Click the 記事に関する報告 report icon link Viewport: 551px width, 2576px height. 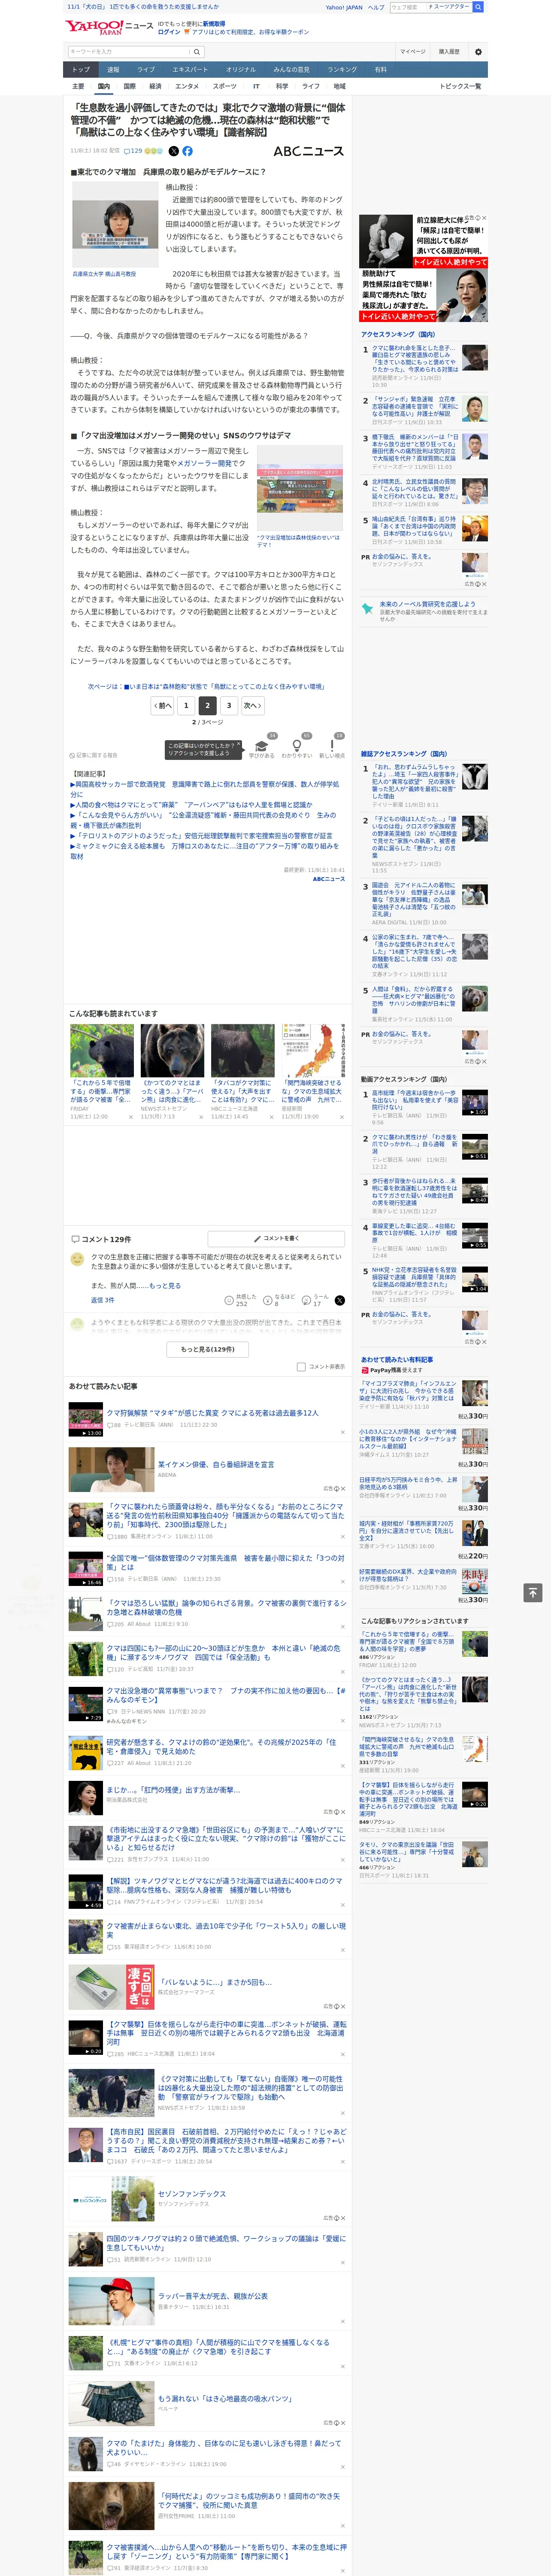click(93, 755)
